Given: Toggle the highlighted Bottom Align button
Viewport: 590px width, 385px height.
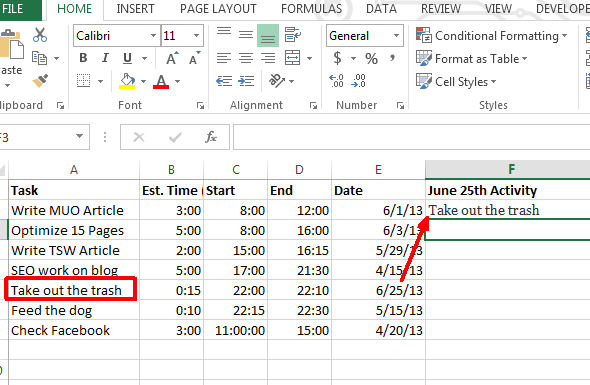Looking at the screenshot, I should 268,35.
